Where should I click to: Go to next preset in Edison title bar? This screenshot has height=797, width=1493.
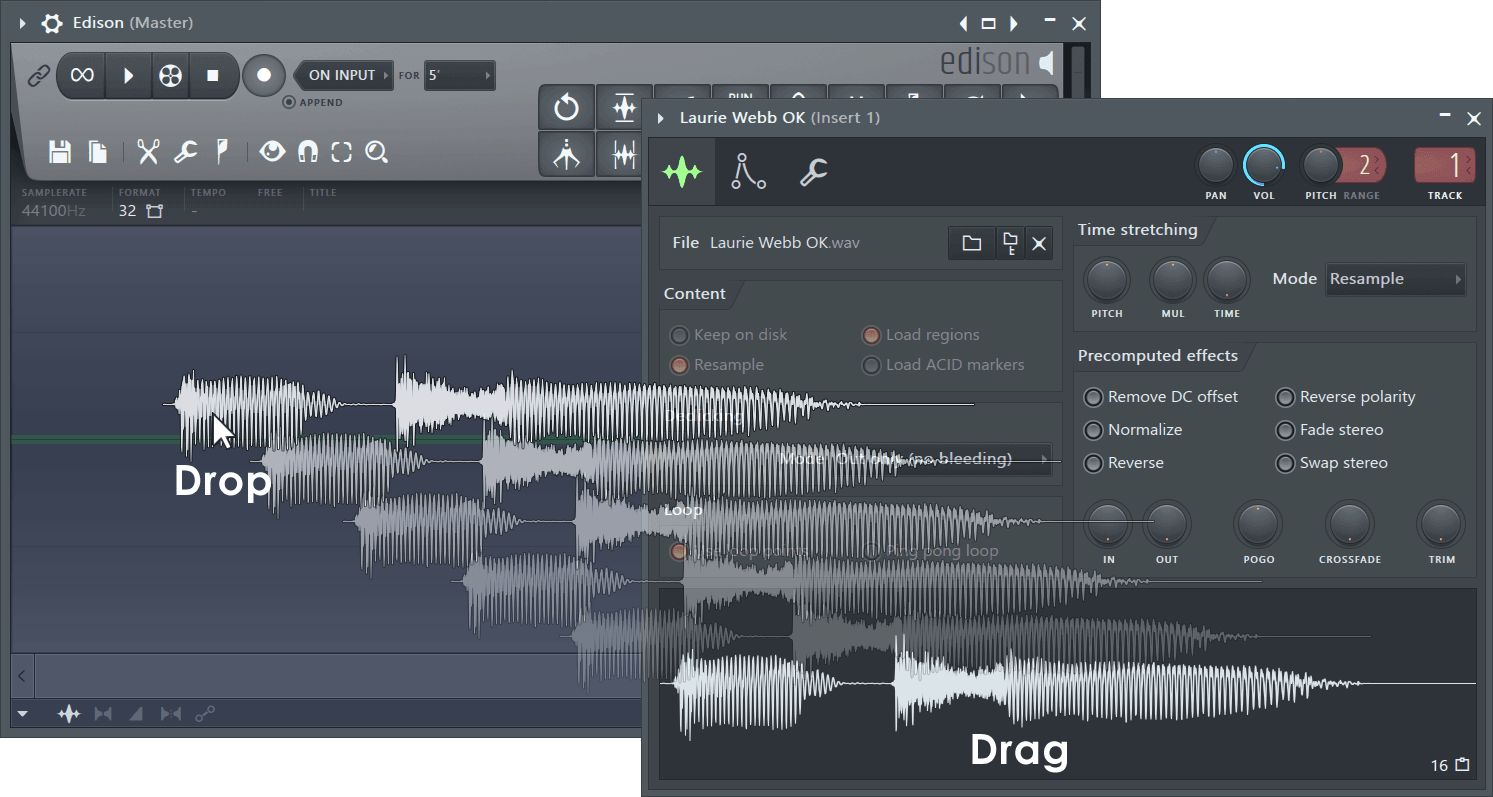point(1014,23)
